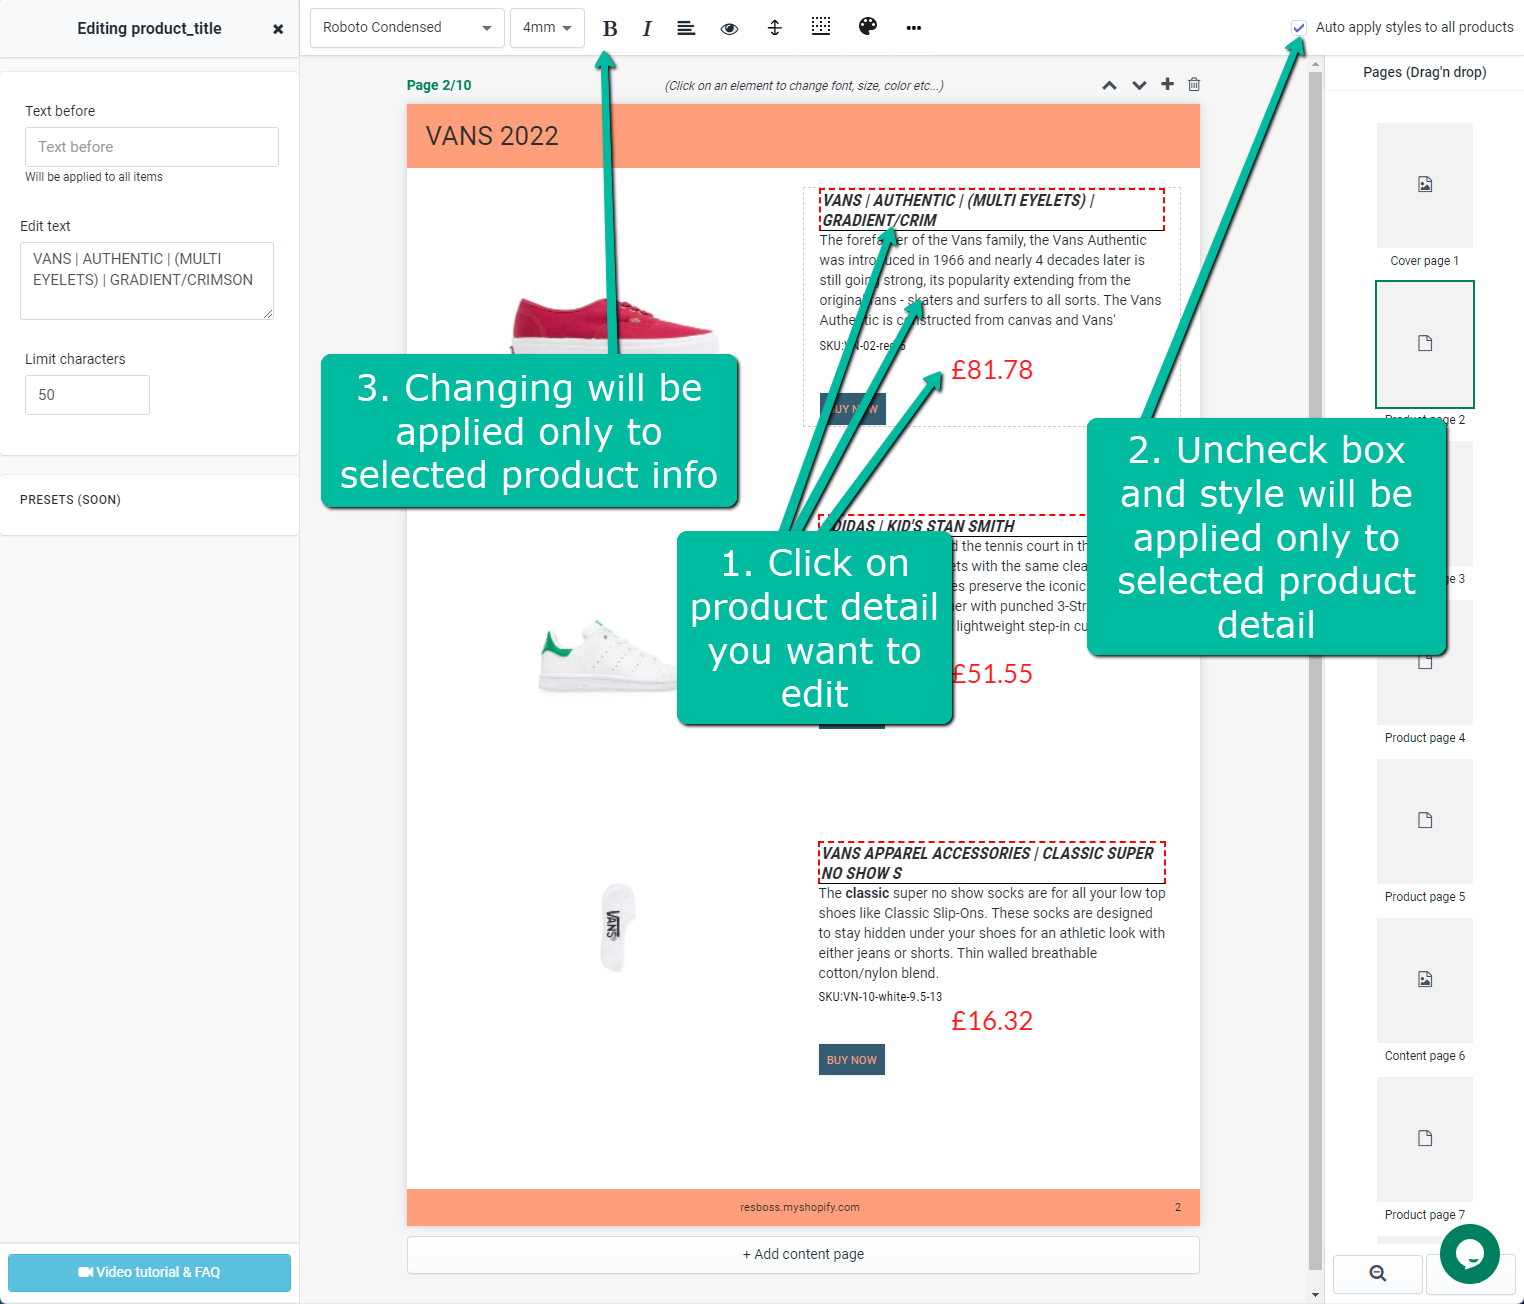Toggle bold formatting in toolbar
The image size is (1524, 1304).
(x=610, y=28)
